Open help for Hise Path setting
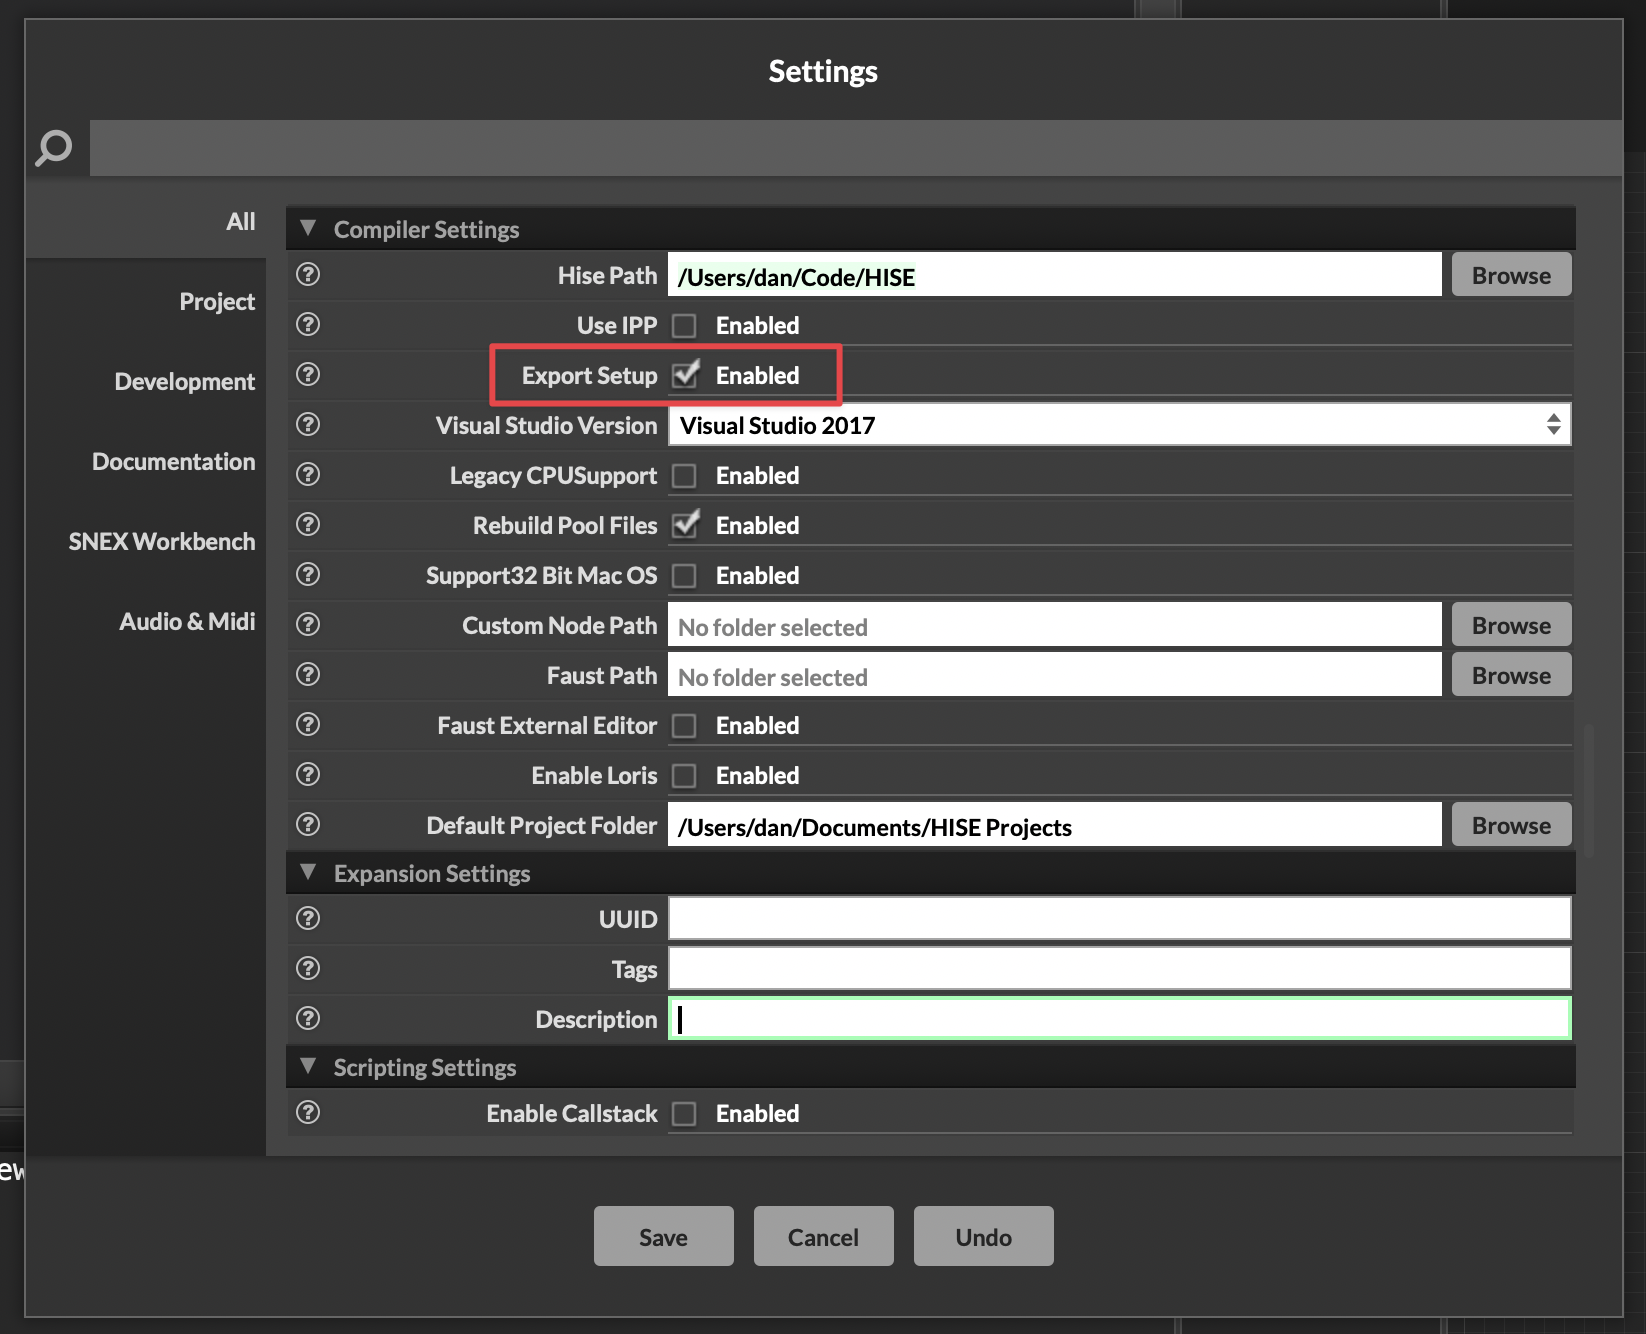The image size is (1646, 1334). (308, 274)
